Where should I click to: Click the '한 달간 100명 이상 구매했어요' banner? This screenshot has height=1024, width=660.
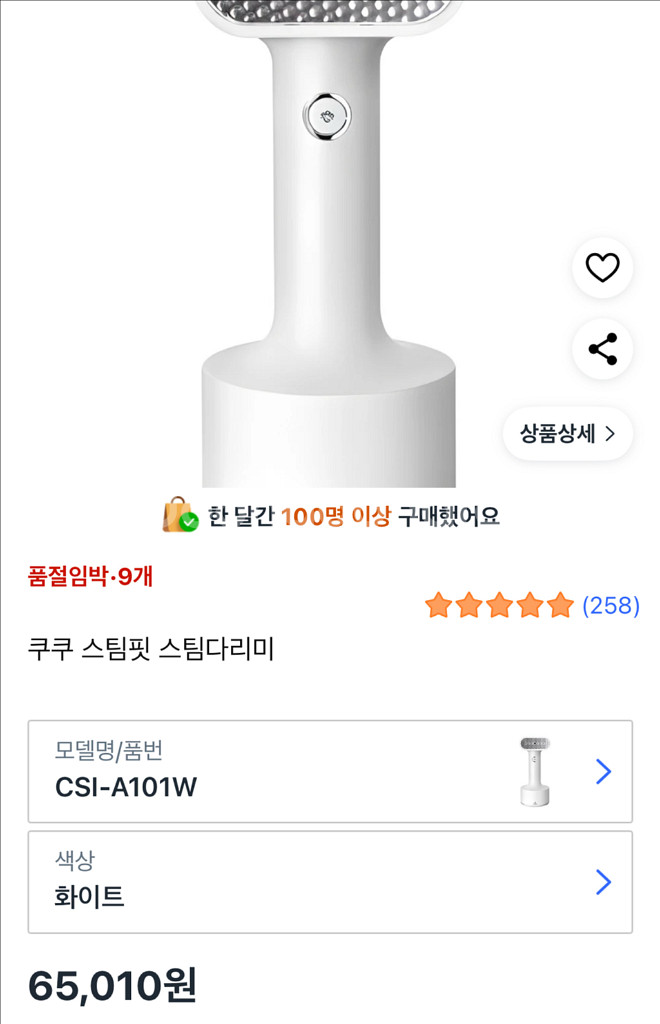(x=330, y=515)
